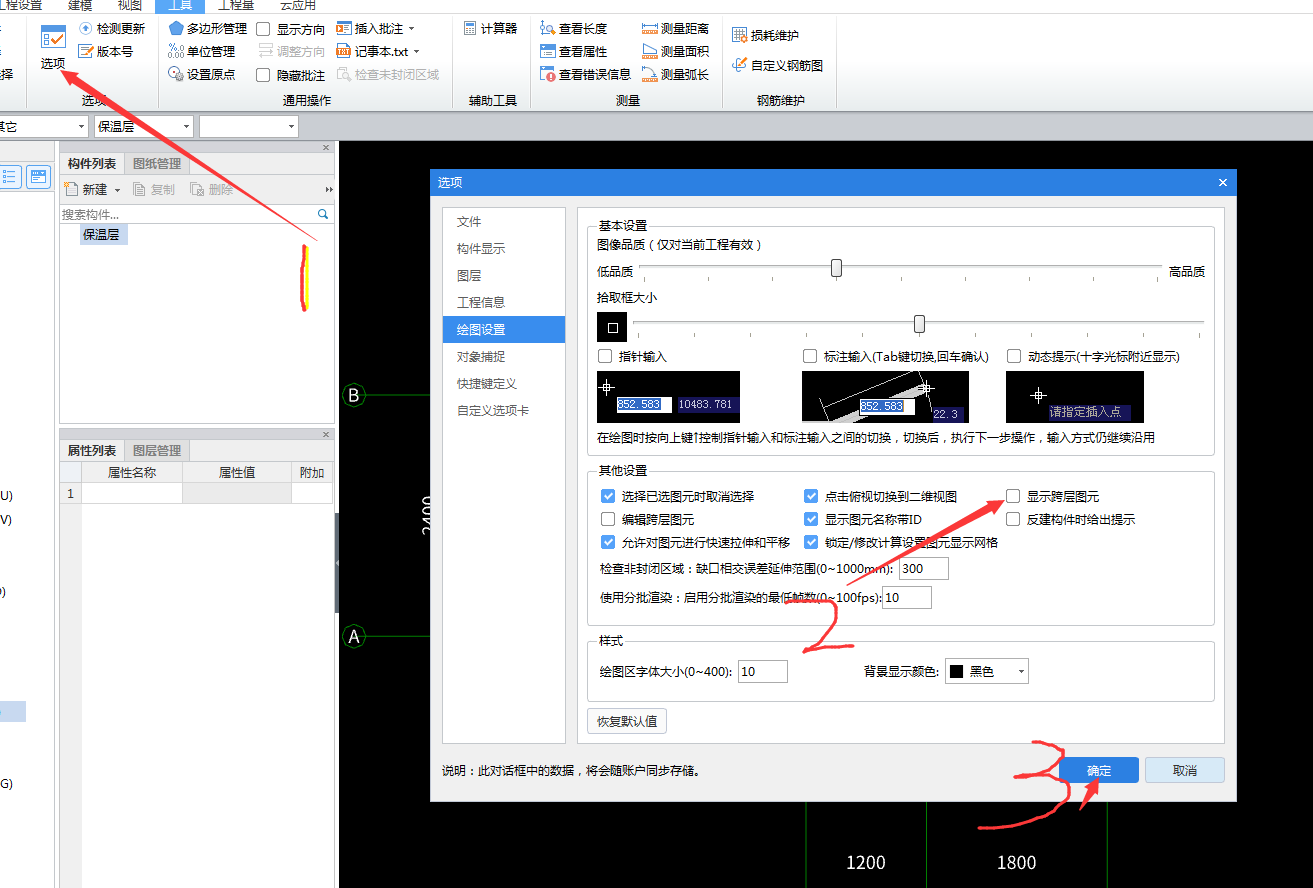
Task: Enable 标注输入 dimension input checkbox
Action: (810, 356)
